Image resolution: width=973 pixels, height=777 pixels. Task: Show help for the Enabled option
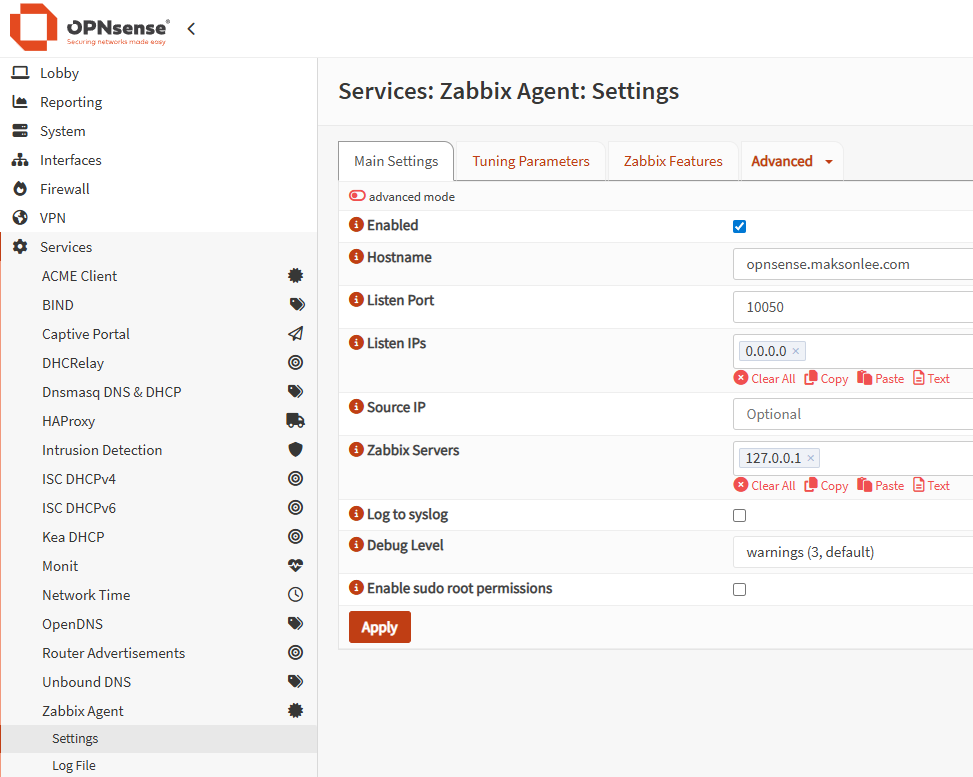(356, 225)
